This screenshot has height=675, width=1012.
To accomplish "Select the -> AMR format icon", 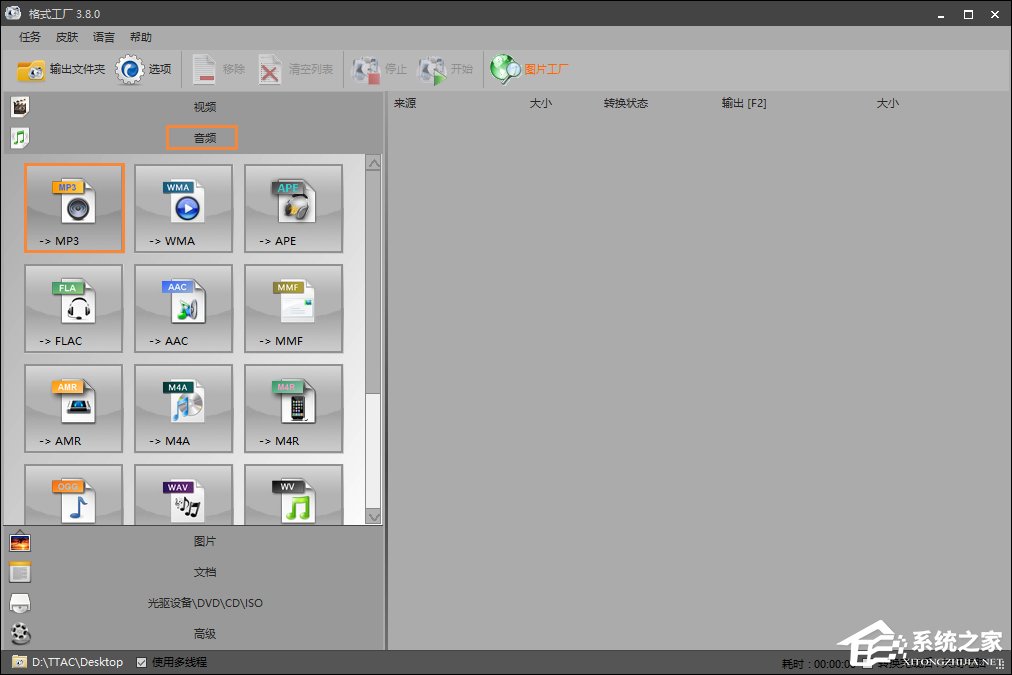I will [x=74, y=408].
